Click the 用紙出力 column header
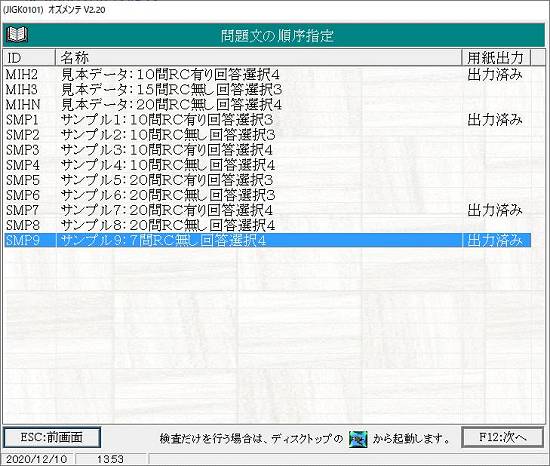The height and width of the screenshot is (466, 550). pos(496,58)
